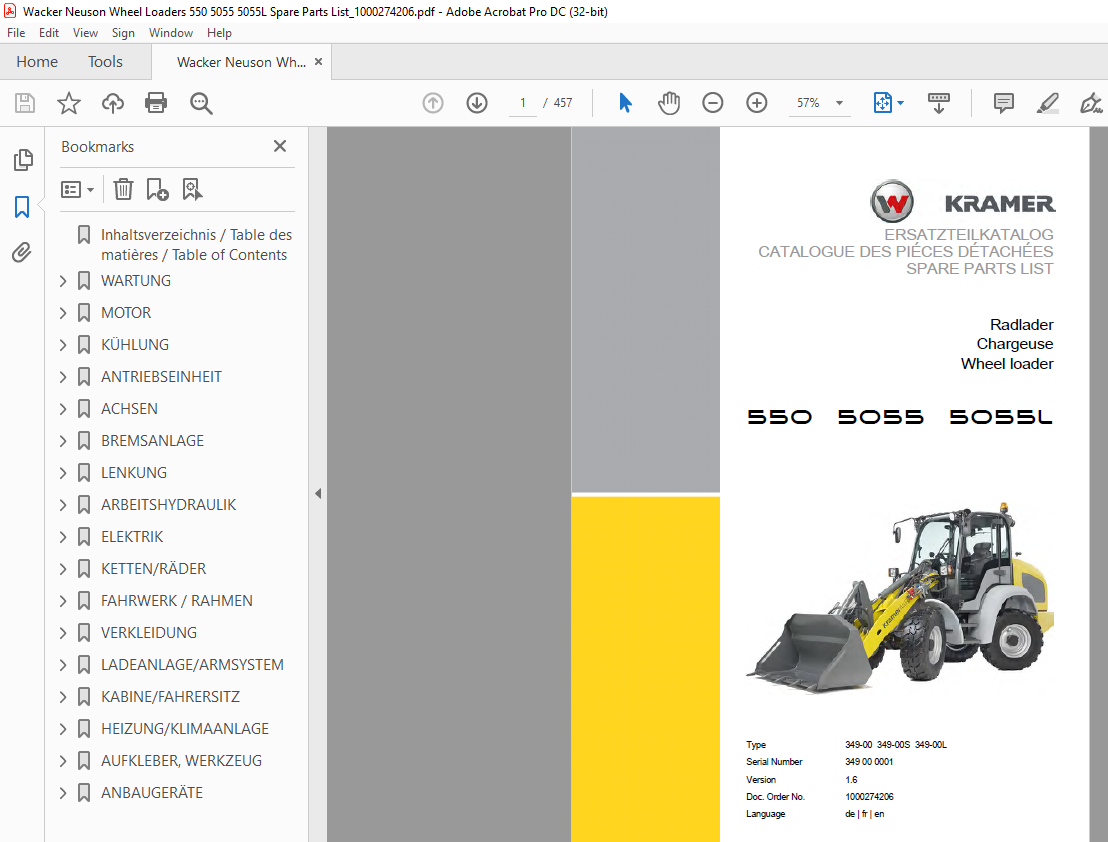Jump to the ANBAUGERÄTE bookmark
This screenshot has height=842, width=1108.
pos(152,793)
